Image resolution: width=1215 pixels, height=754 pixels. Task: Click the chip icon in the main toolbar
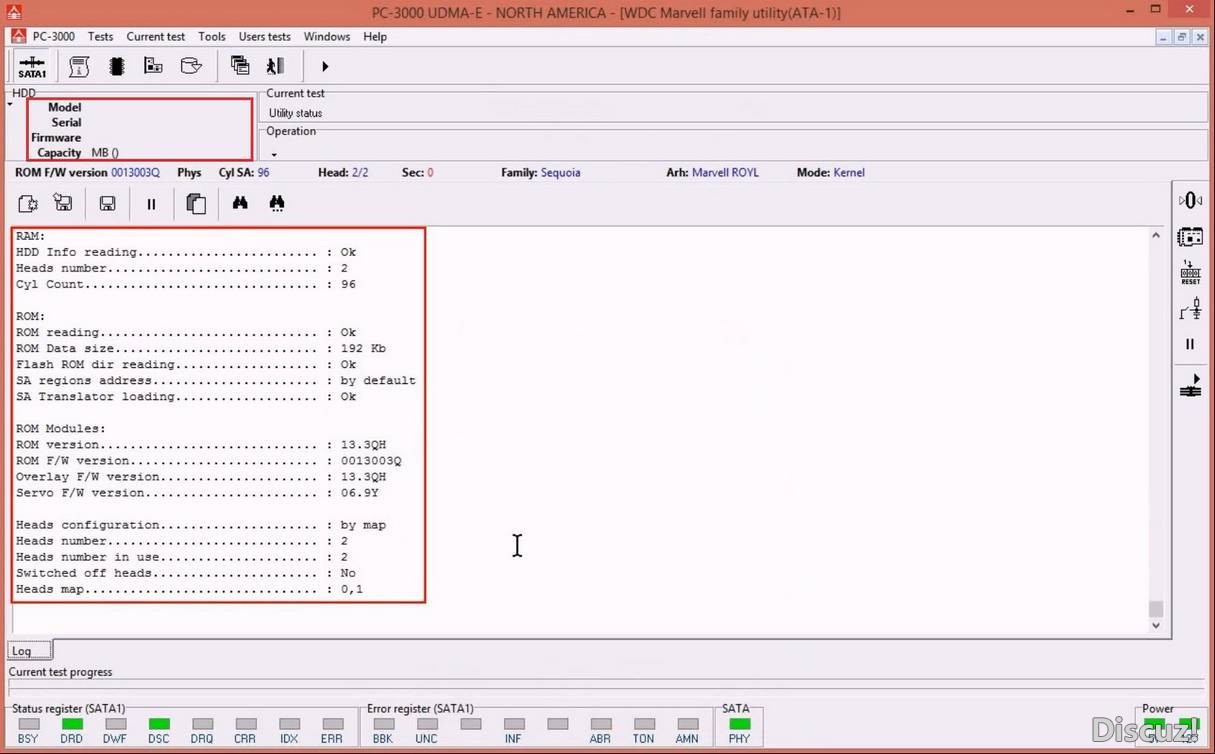117,66
